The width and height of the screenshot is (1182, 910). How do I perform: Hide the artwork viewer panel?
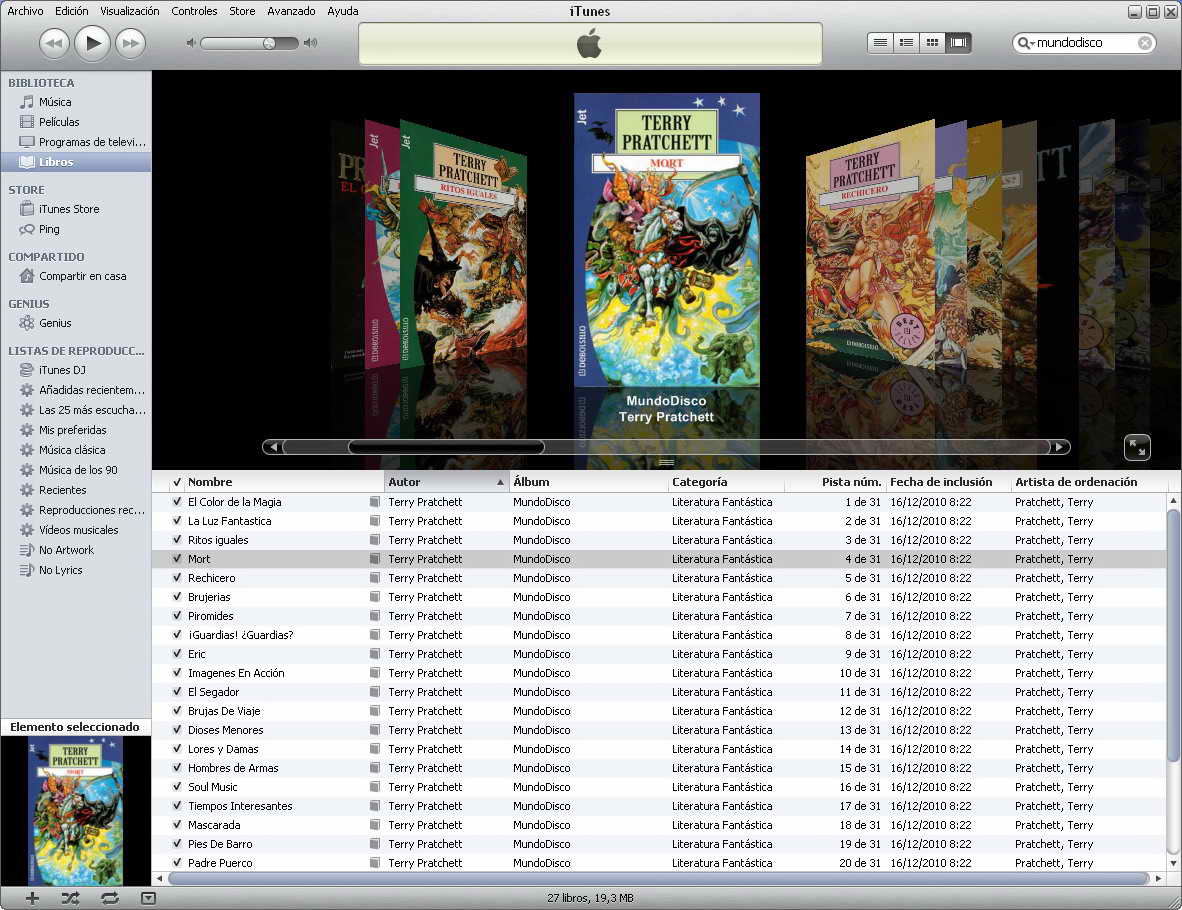pyautogui.click(x=149, y=898)
